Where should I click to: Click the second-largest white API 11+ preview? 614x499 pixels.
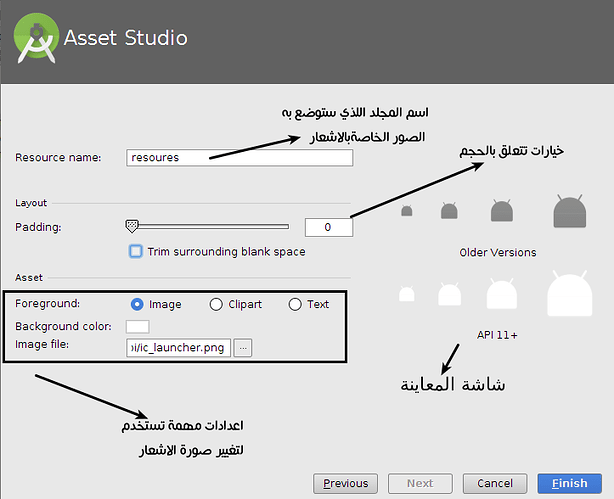click(502, 294)
